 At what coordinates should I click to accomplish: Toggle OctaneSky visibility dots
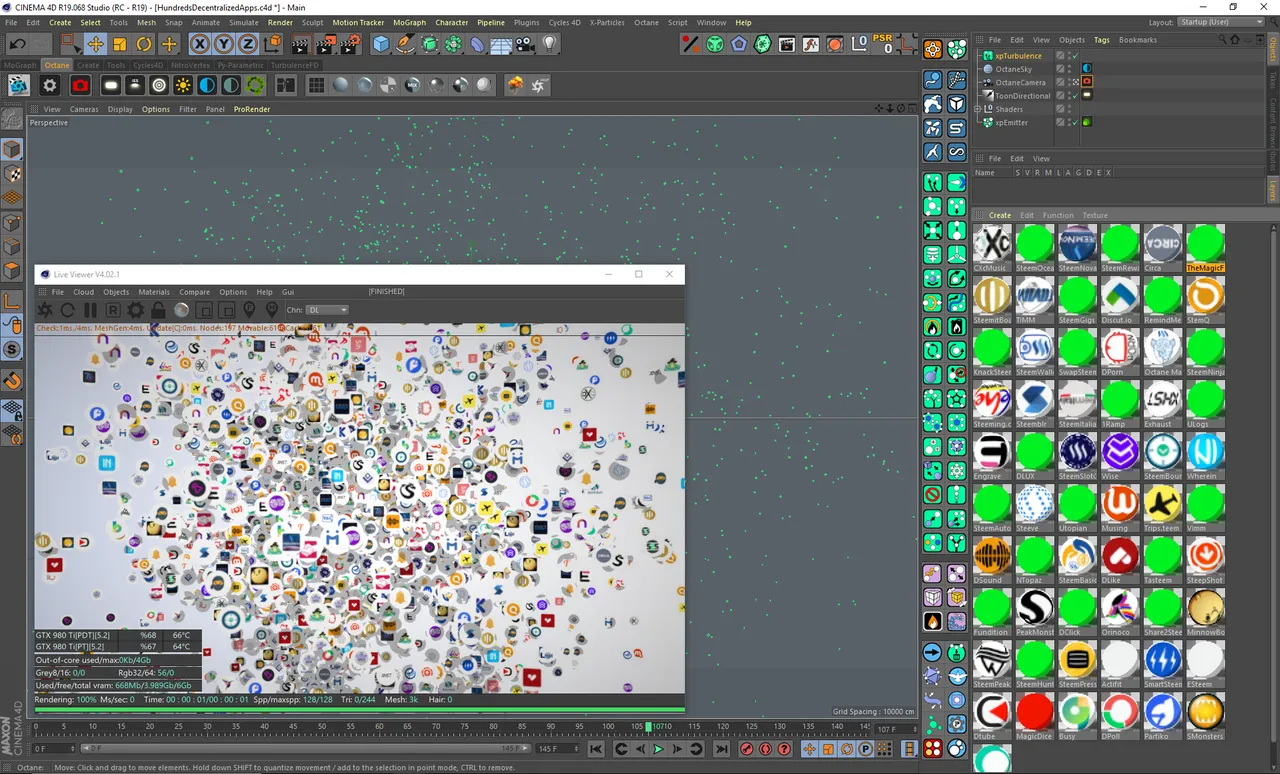1068,69
